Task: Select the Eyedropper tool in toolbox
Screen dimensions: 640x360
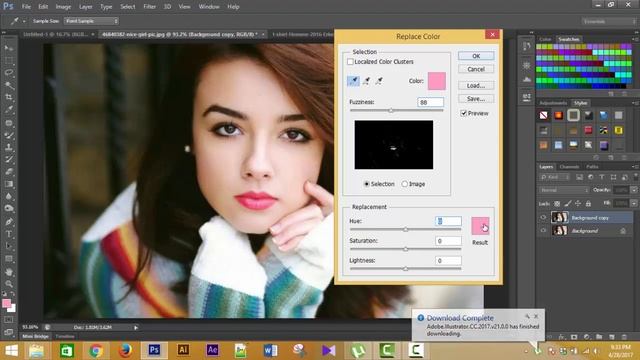Action: click(9, 109)
